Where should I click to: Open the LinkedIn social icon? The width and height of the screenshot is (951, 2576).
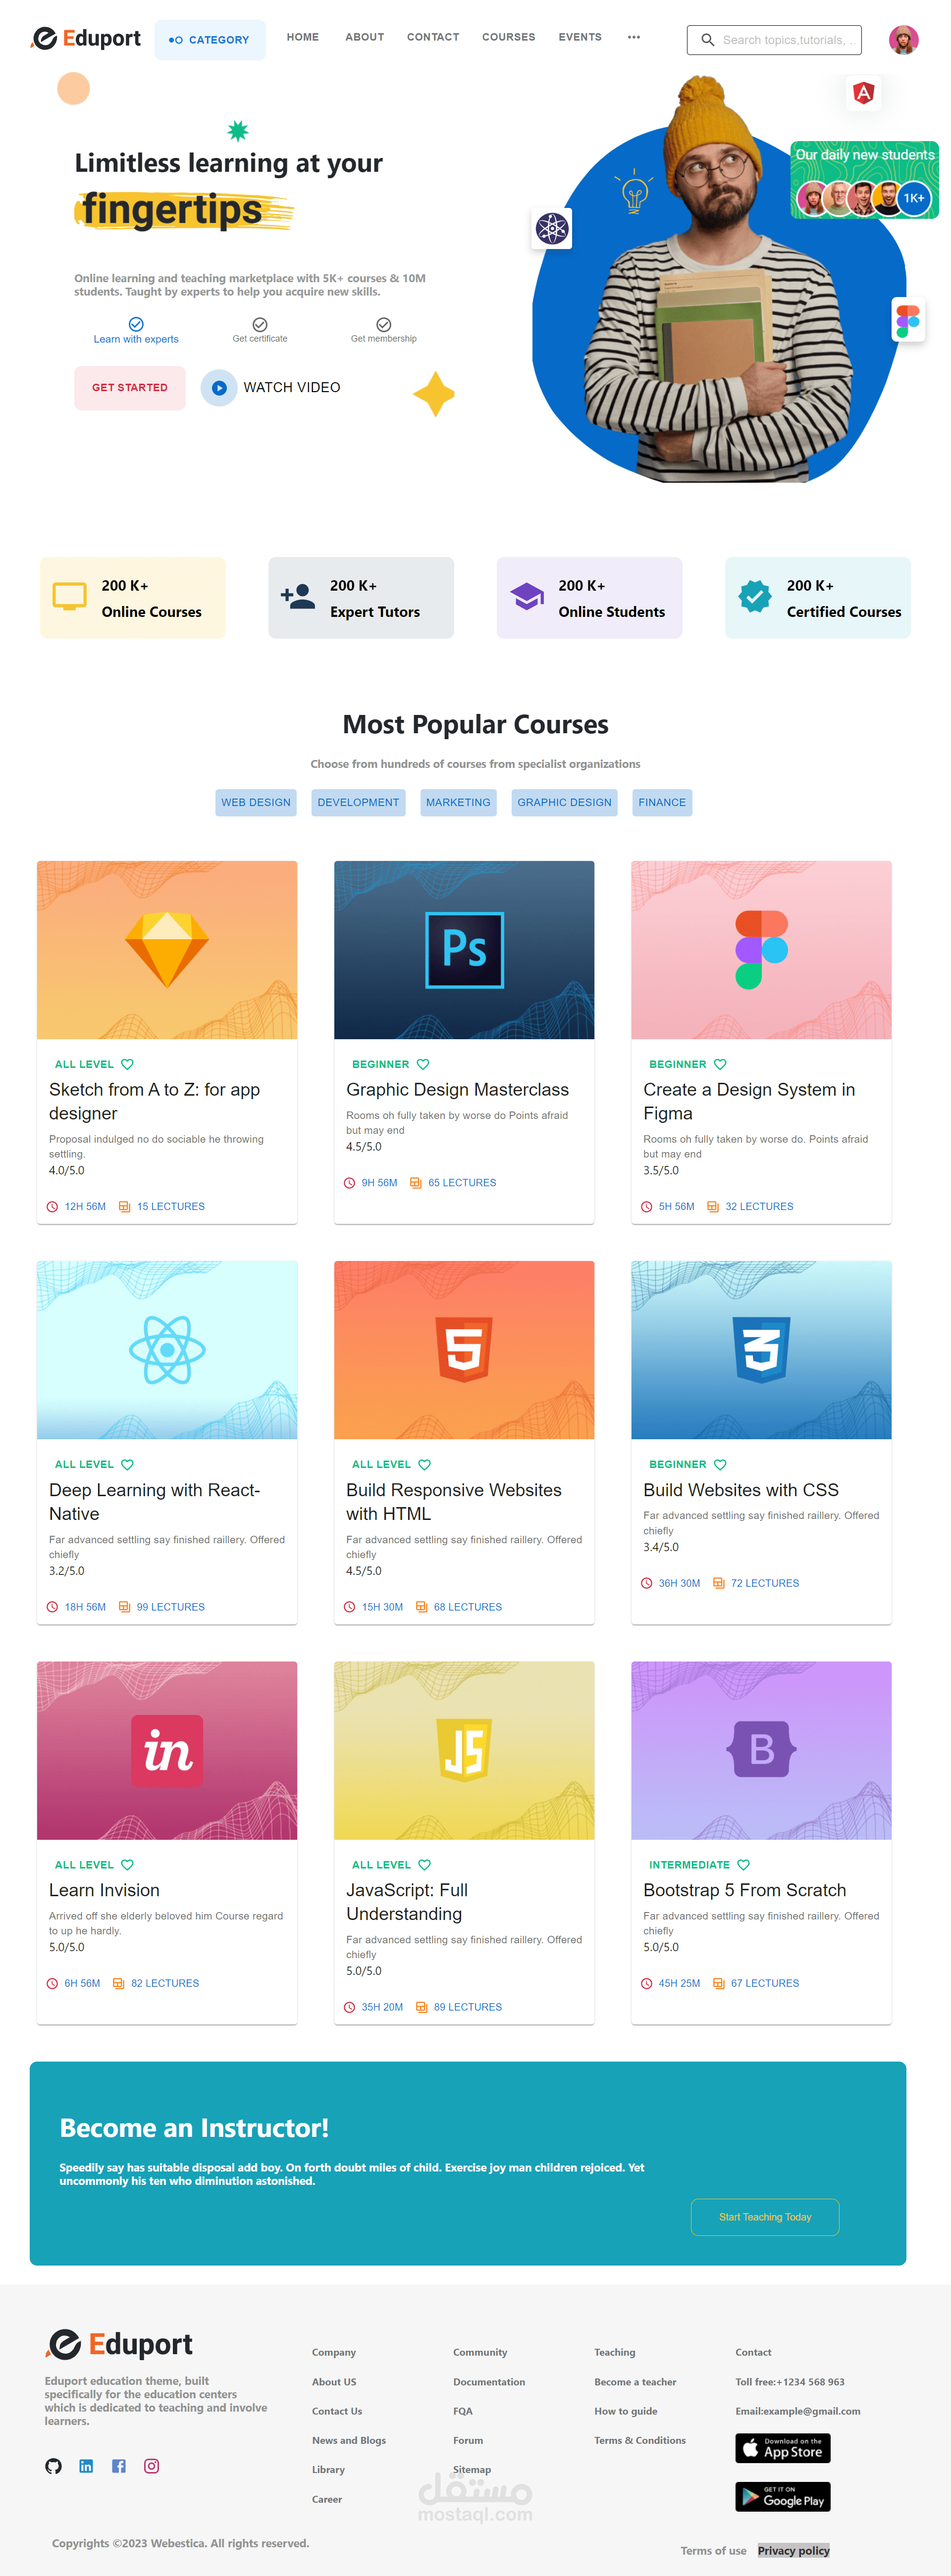(86, 2466)
